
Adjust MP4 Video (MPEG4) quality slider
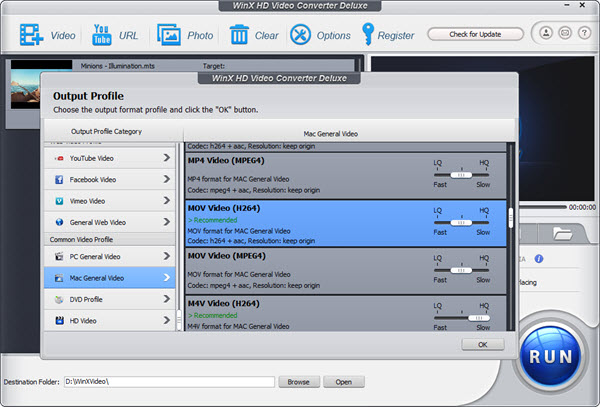point(461,175)
